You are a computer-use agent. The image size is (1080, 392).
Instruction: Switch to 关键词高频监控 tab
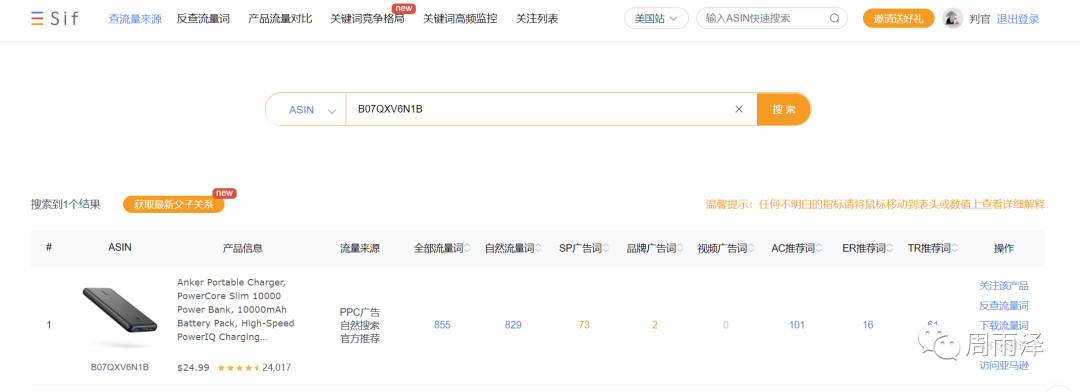pyautogui.click(x=460, y=19)
